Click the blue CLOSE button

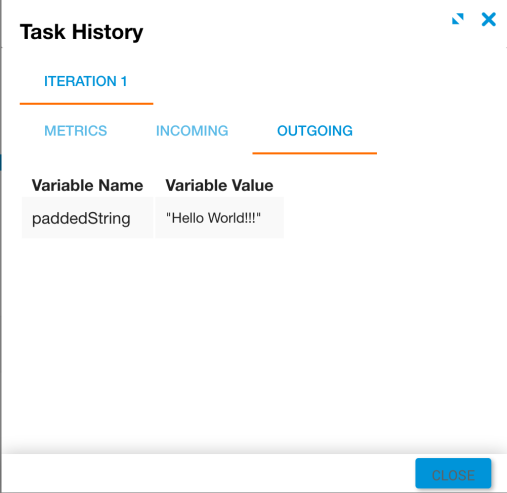[453, 473]
